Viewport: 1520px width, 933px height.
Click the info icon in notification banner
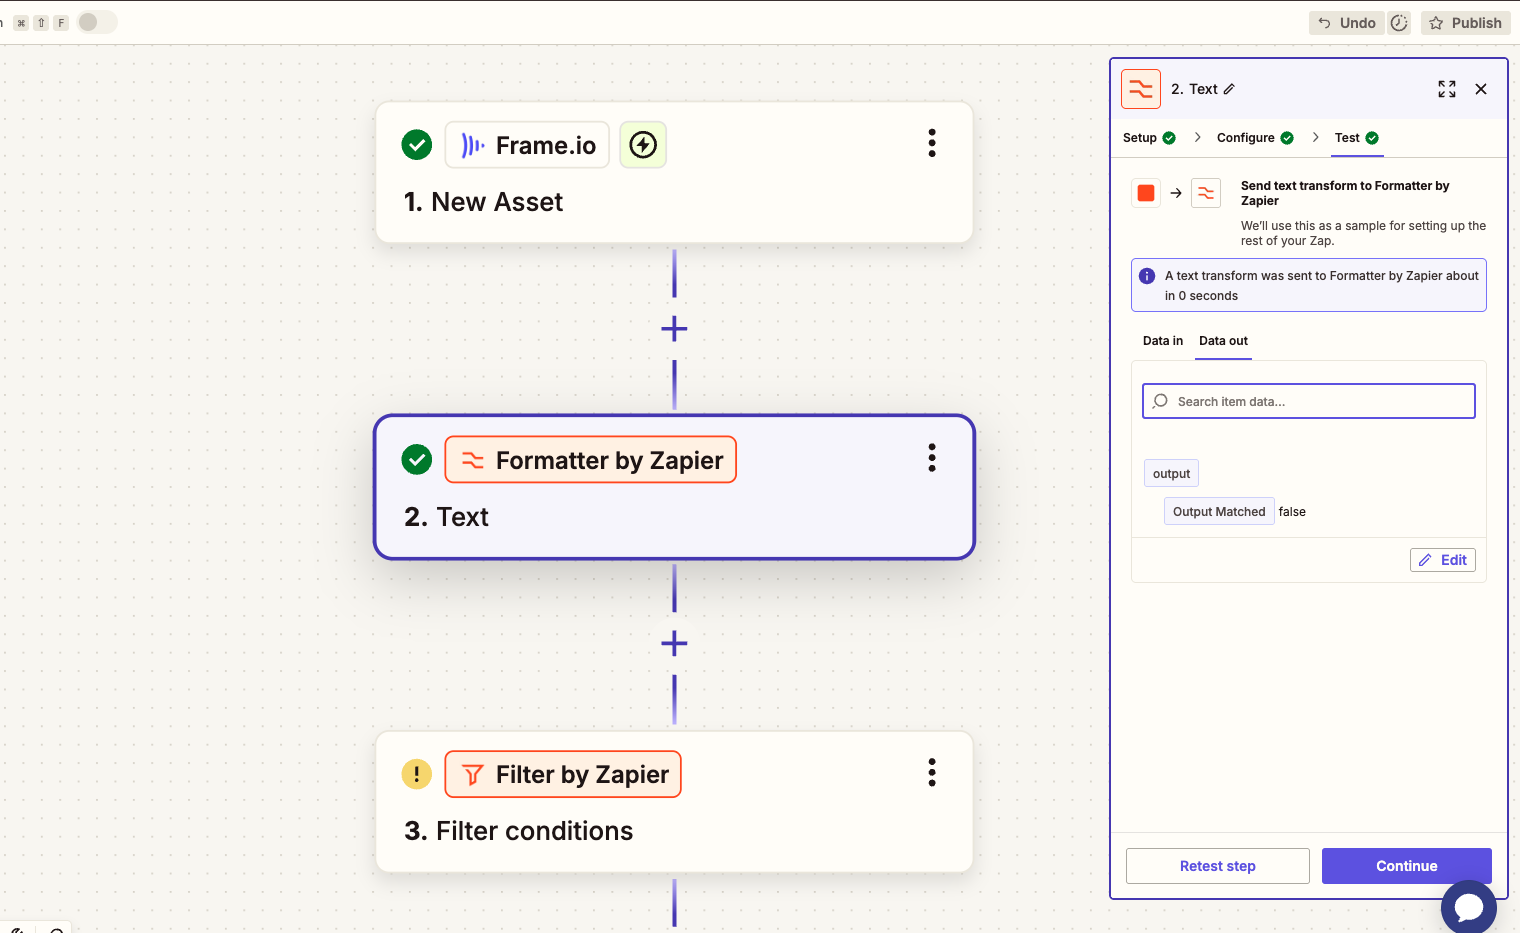[x=1147, y=276]
